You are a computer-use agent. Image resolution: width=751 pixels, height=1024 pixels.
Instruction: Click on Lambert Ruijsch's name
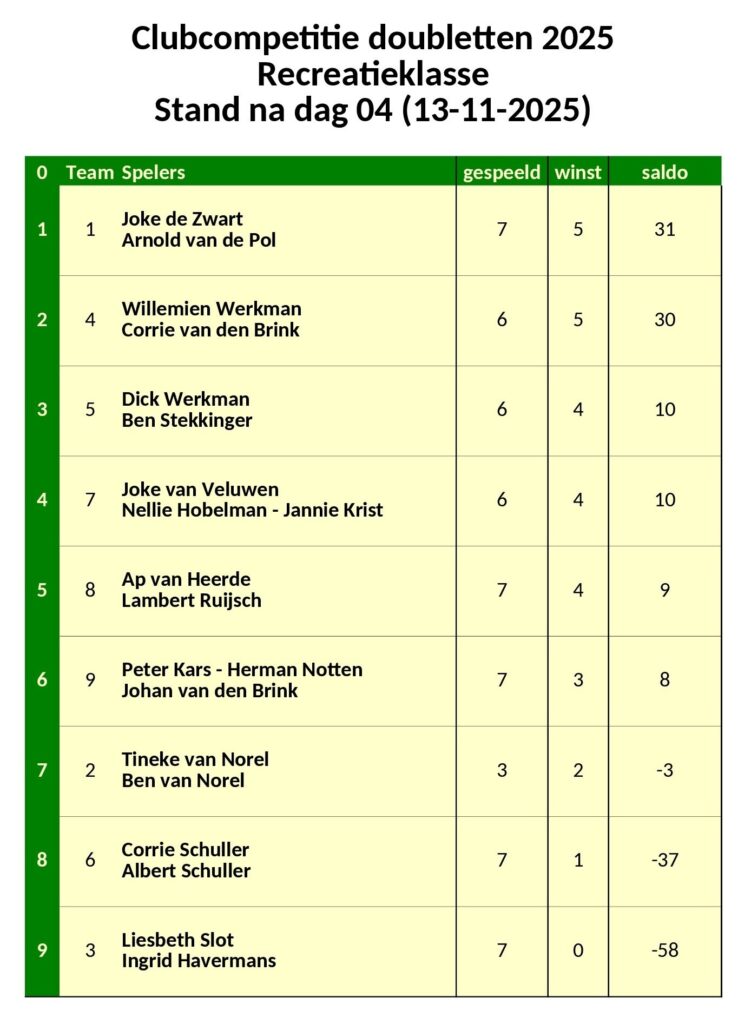[x=191, y=600]
